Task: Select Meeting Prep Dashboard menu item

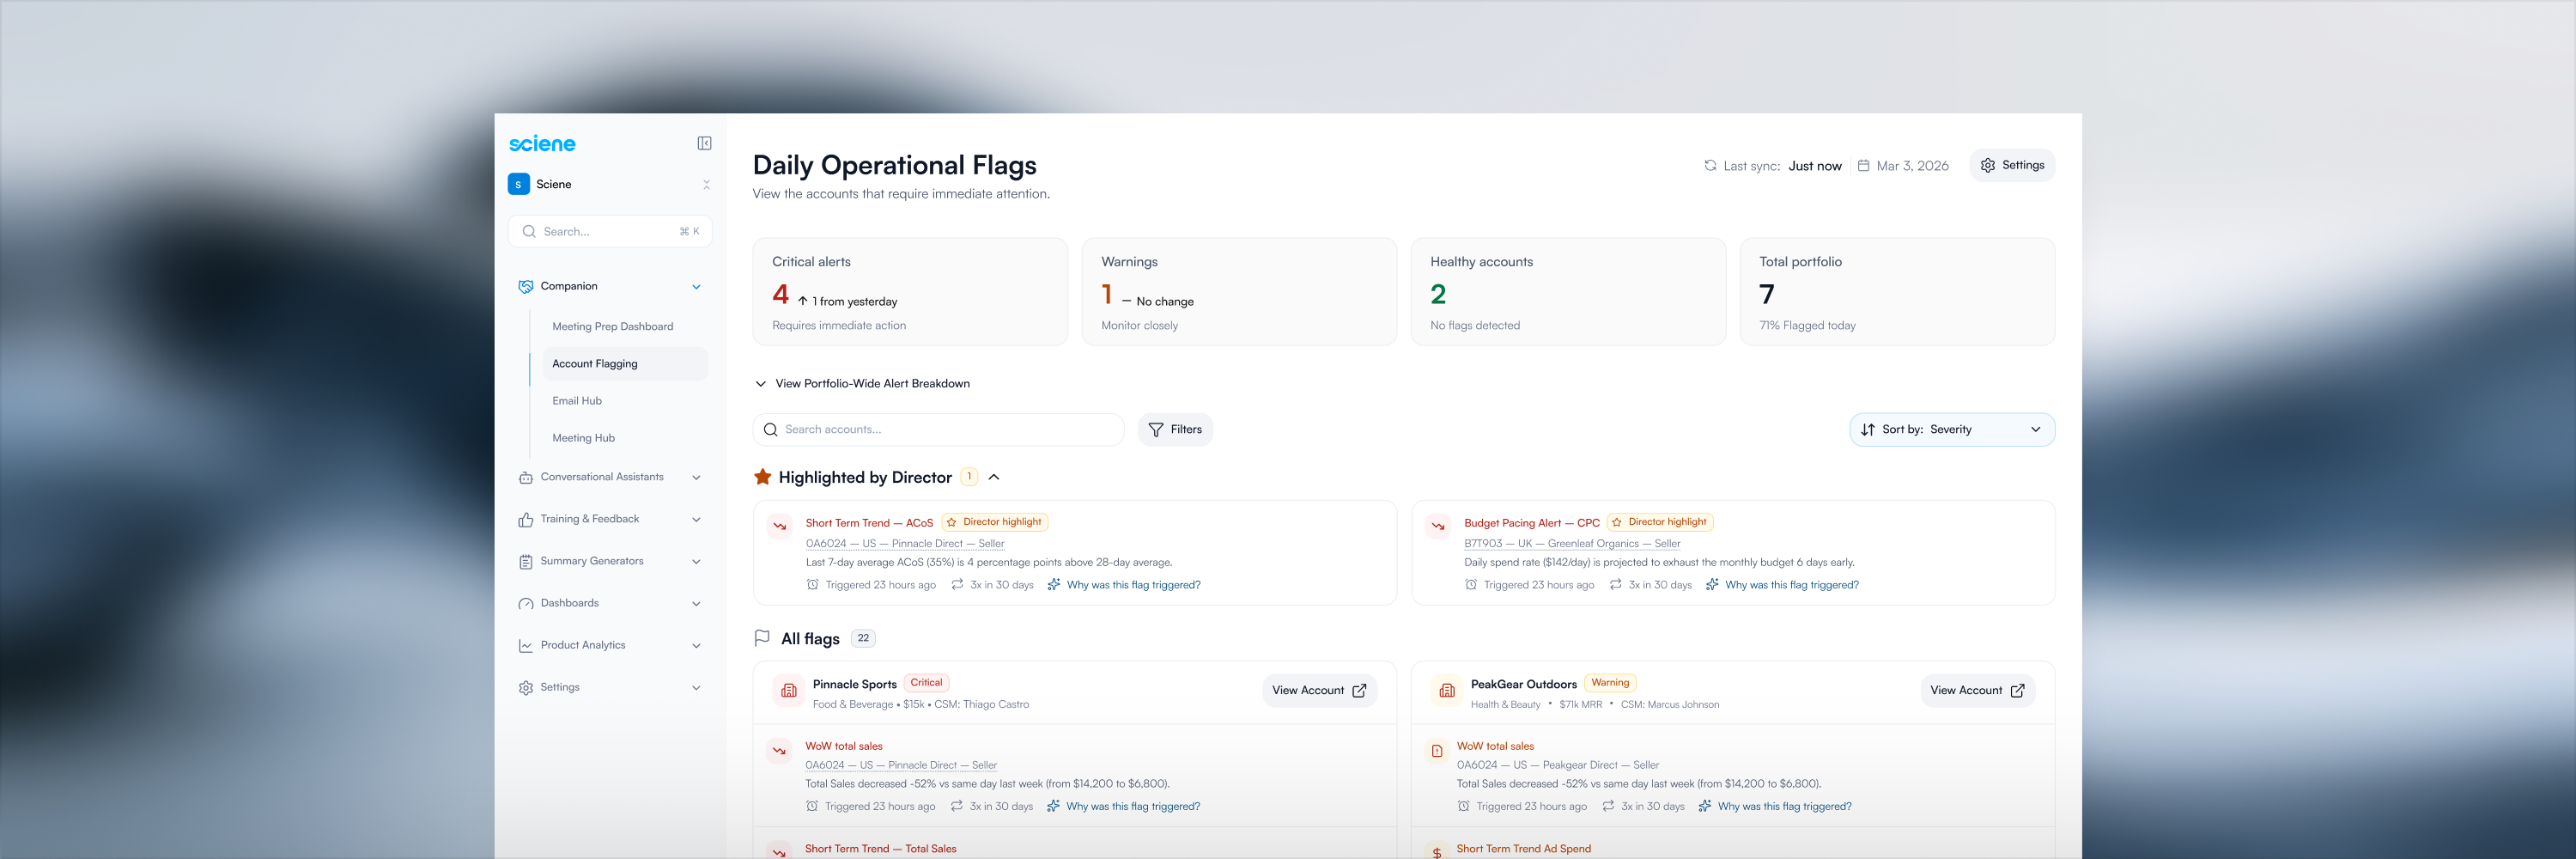Action: click(x=612, y=326)
